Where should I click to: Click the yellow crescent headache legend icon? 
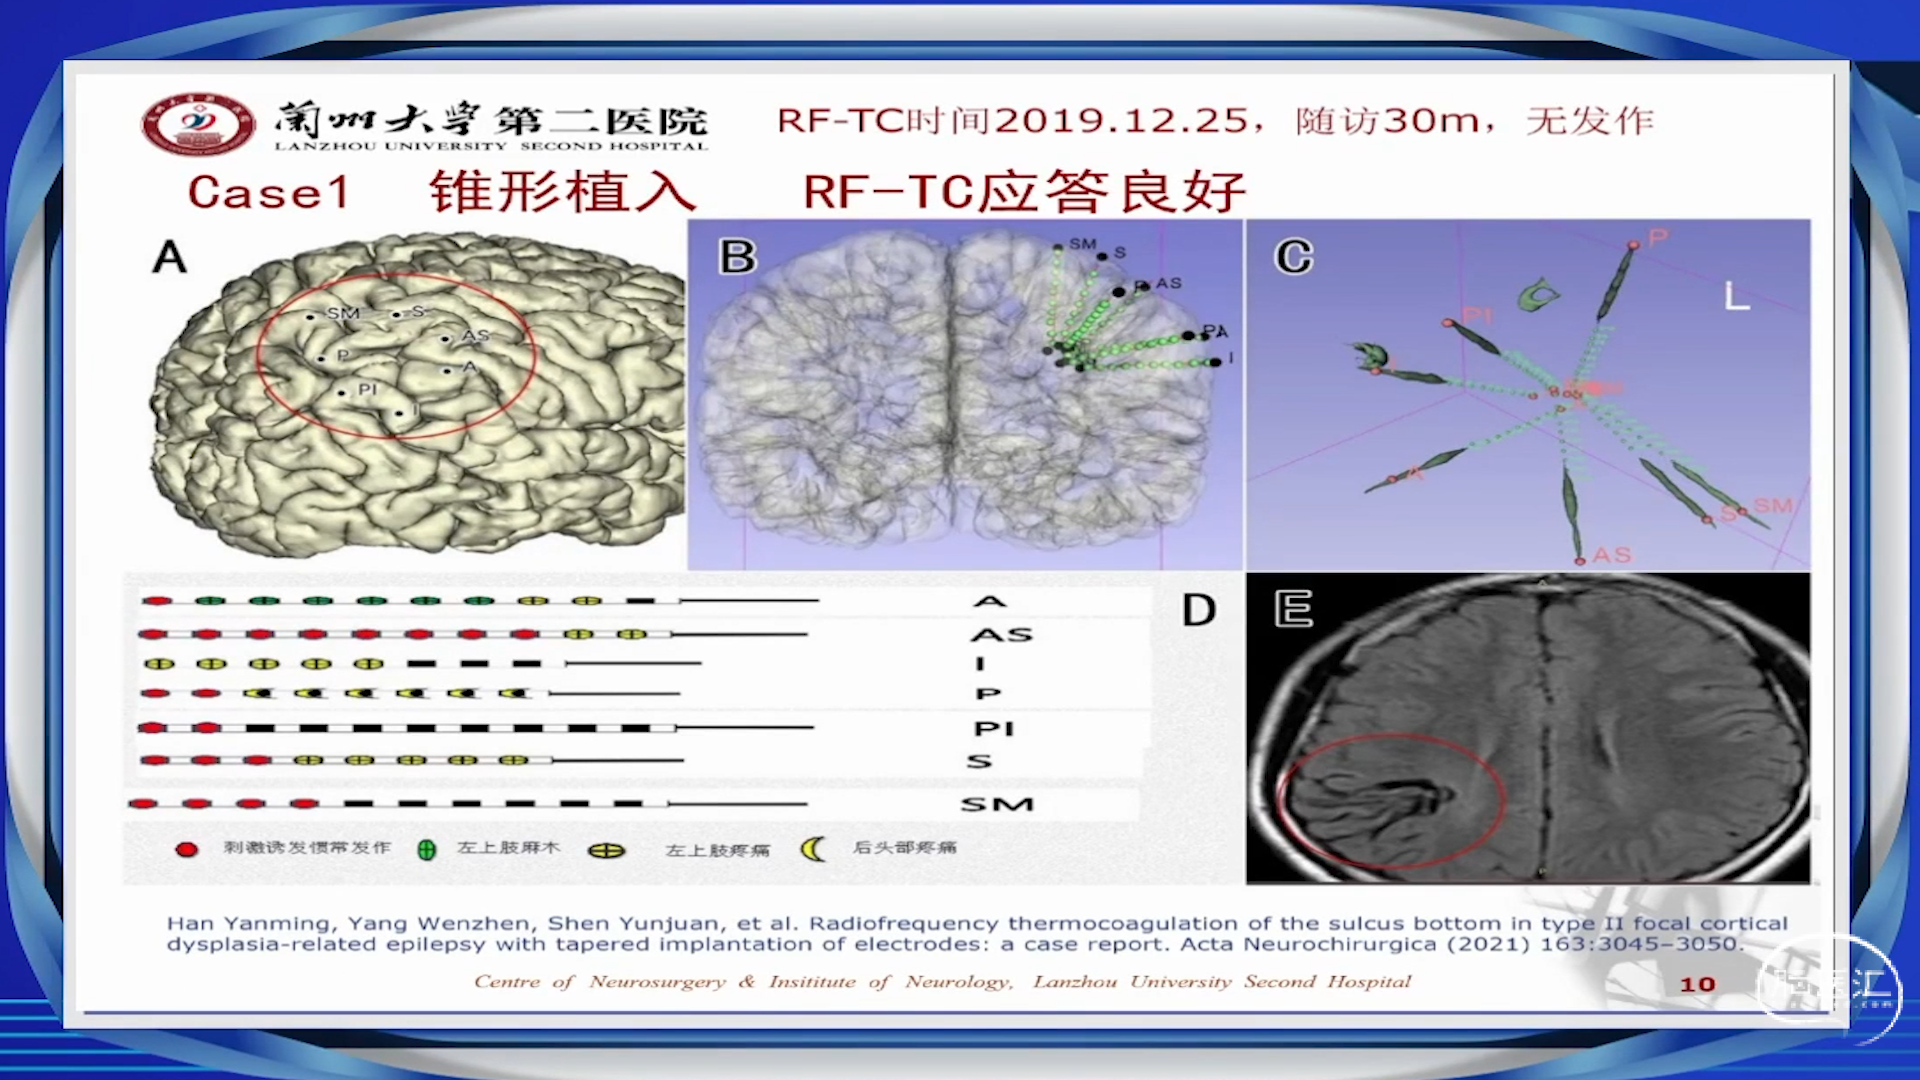[813, 849]
